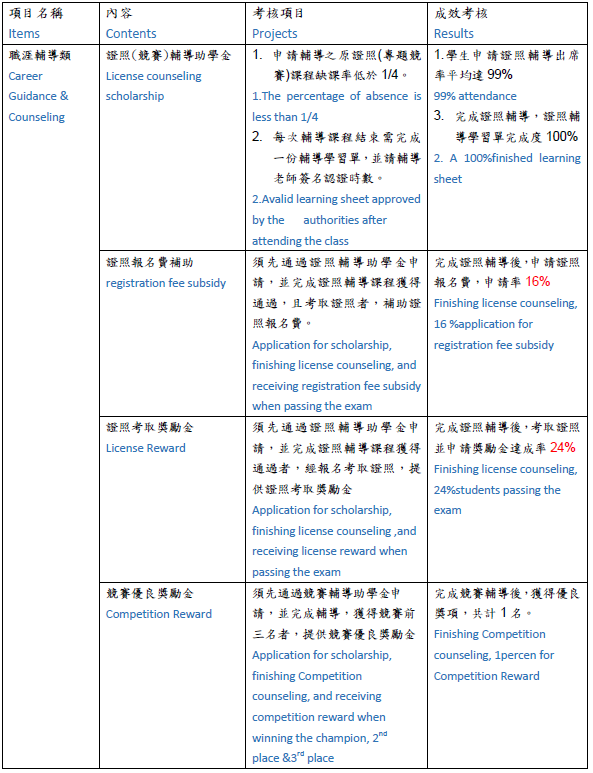Screen dimensions: 593x773
Task: Select 'less than 1/4' text line
Action: pyautogui.click(x=285, y=117)
